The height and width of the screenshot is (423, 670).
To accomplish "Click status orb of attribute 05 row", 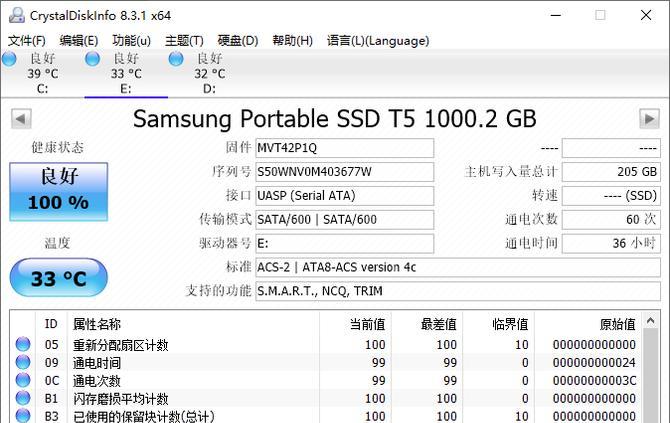I will click(x=23, y=344).
